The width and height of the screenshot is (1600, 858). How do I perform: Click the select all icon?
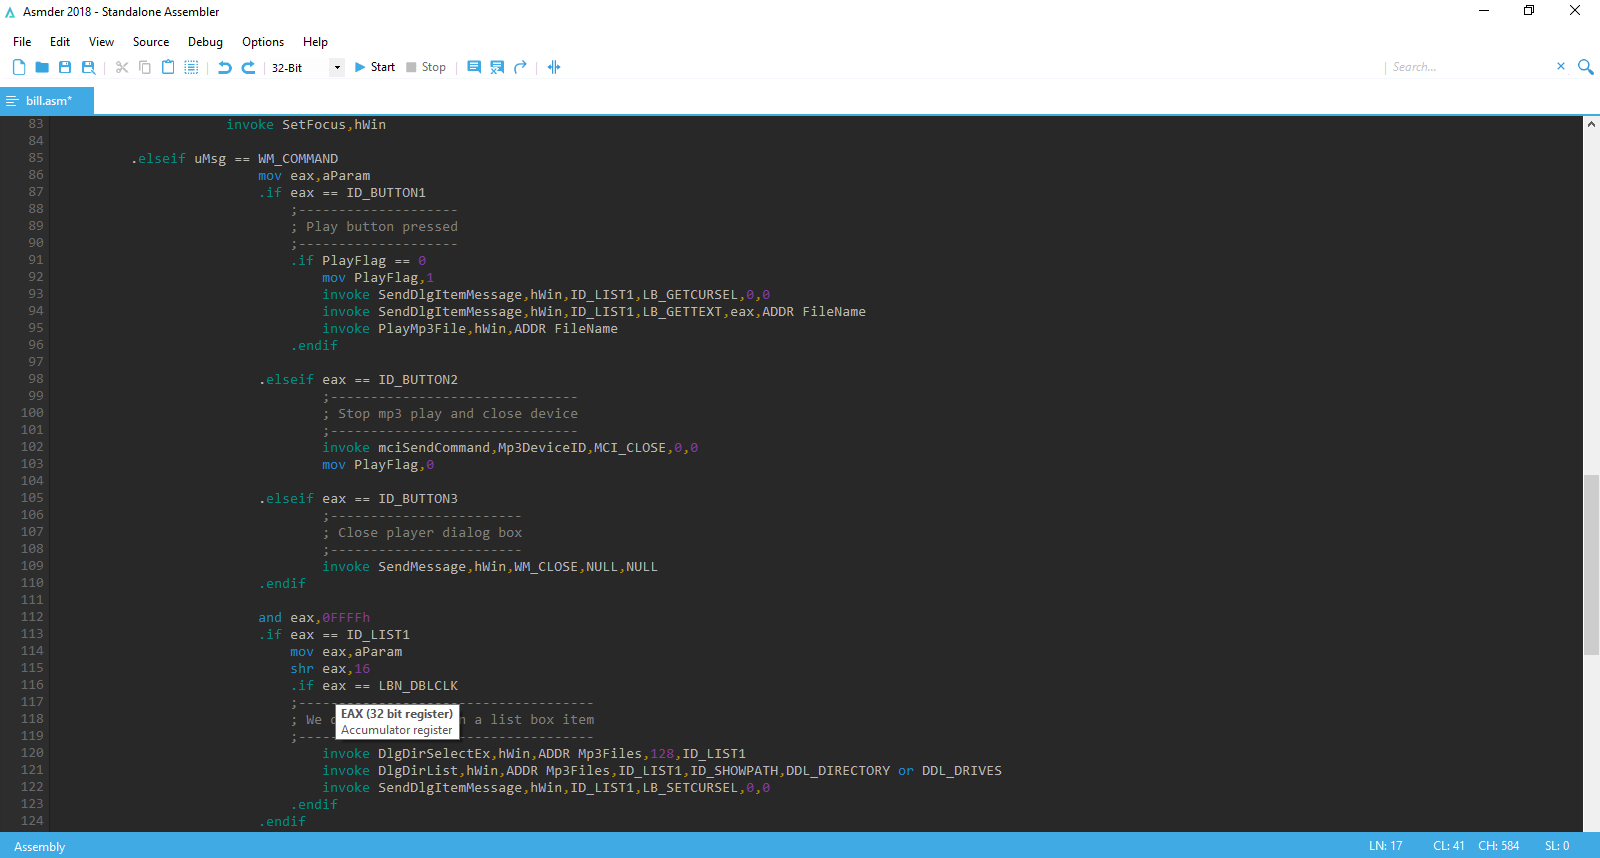[191, 67]
